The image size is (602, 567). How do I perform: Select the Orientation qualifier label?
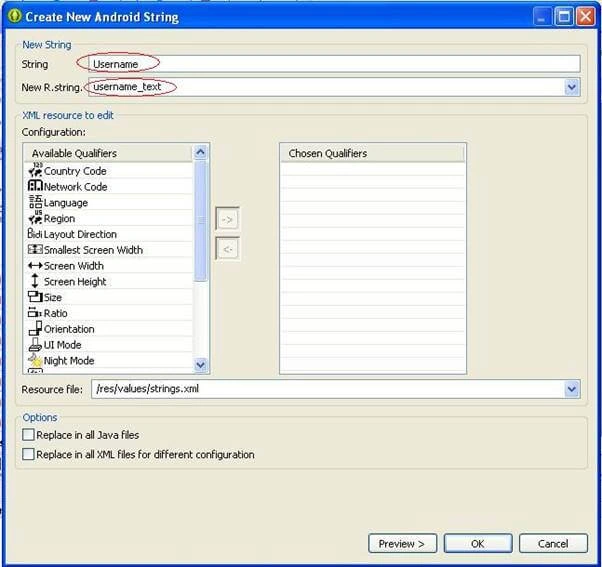click(69, 329)
